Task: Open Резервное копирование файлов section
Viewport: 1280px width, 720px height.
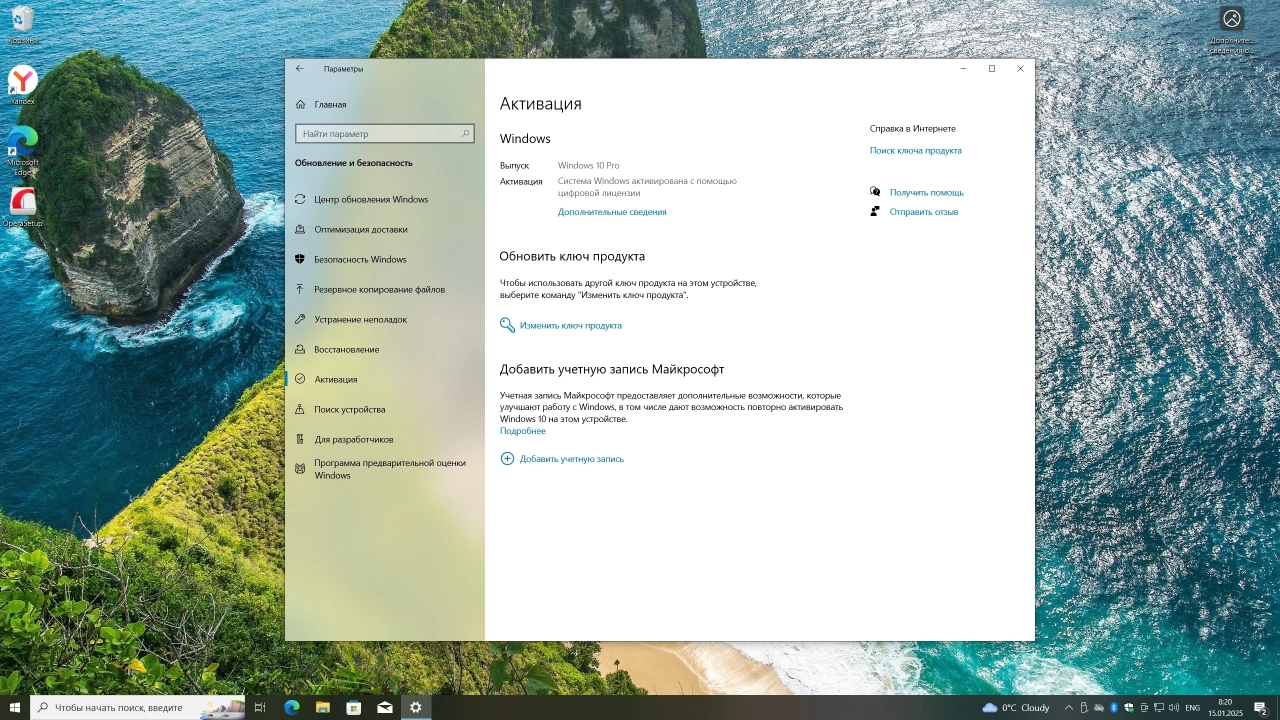Action: coord(385,289)
